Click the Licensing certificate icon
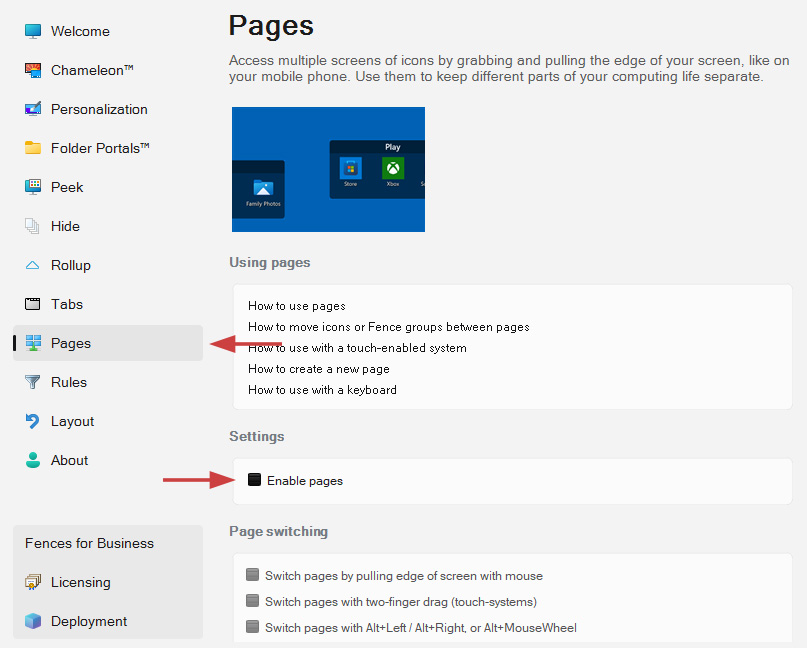The height and width of the screenshot is (648, 807). pyautogui.click(x=33, y=582)
